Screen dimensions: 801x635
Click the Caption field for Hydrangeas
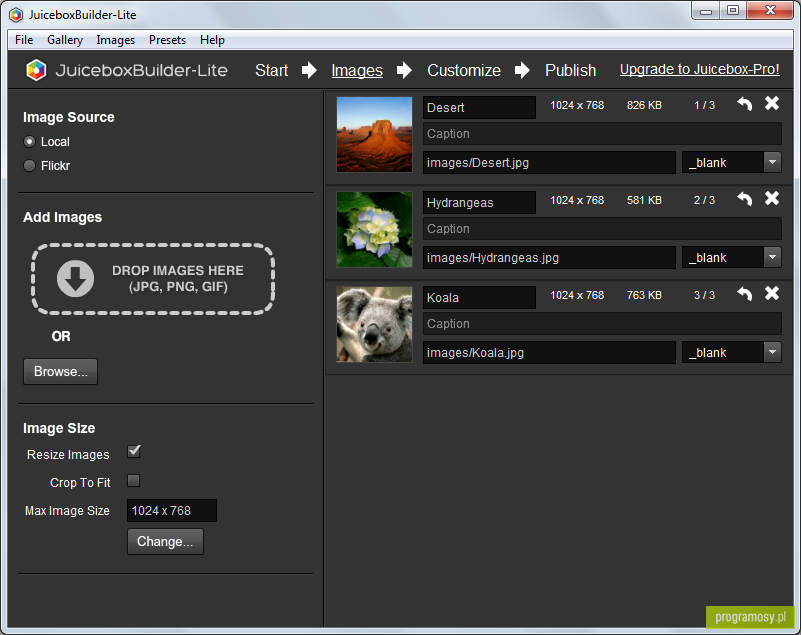(x=602, y=229)
